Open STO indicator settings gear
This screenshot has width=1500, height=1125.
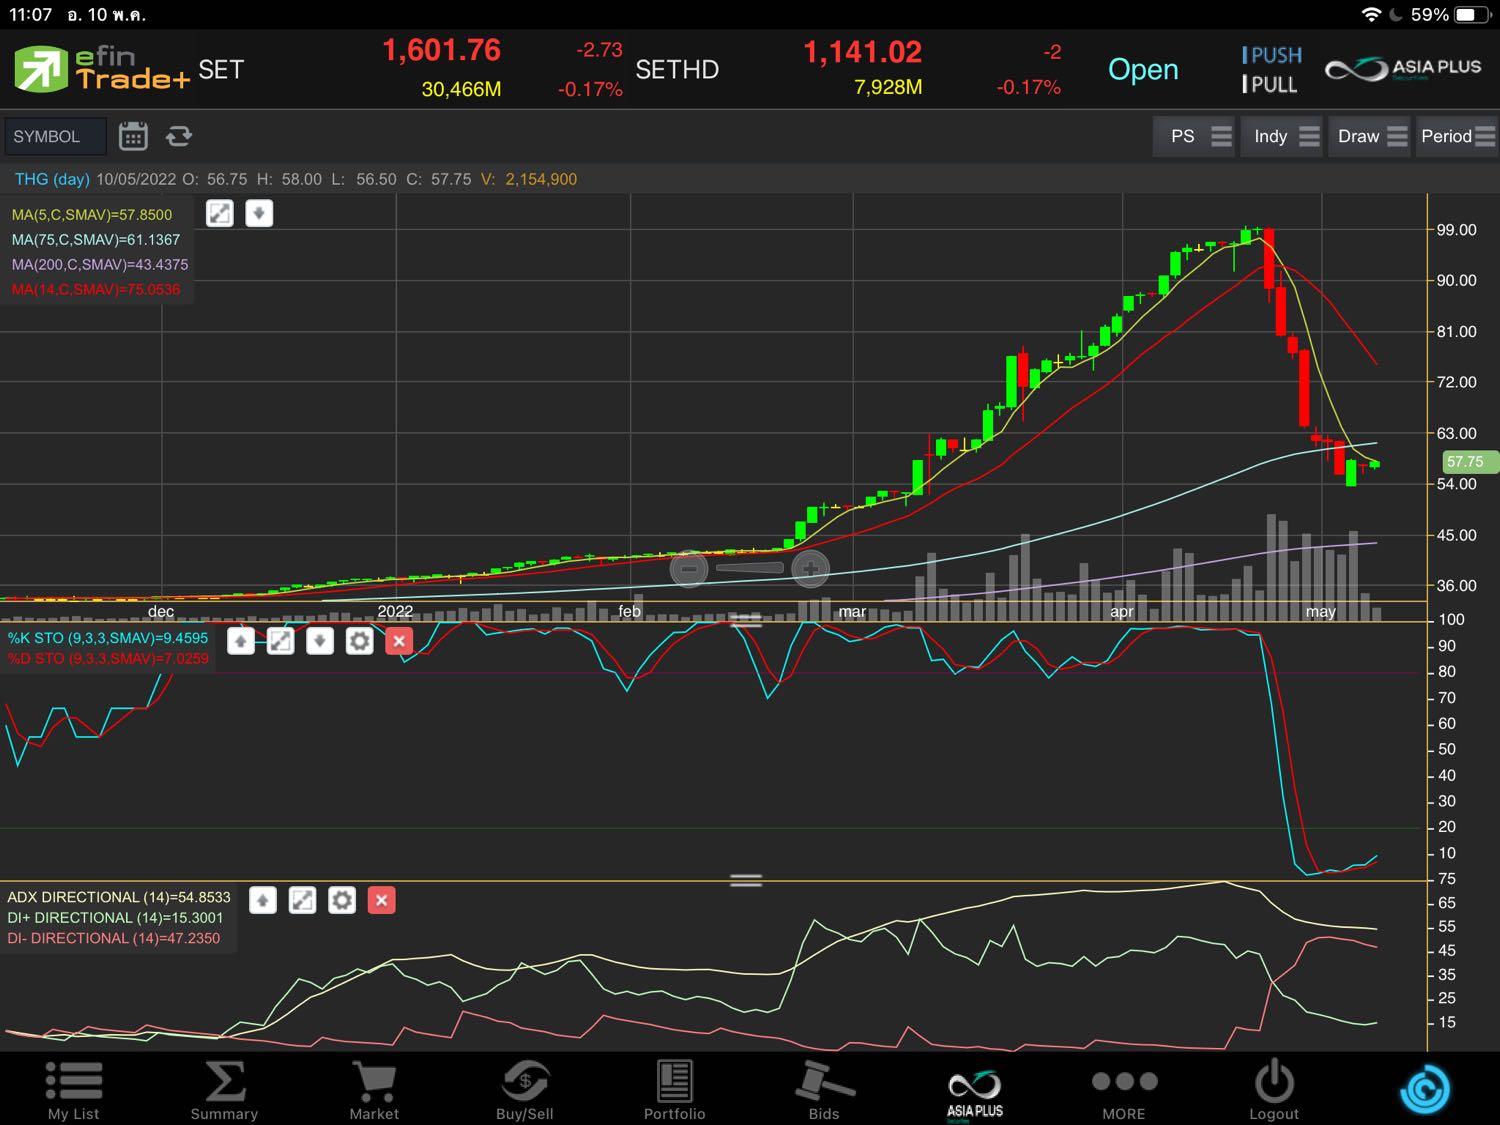point(360,641)
